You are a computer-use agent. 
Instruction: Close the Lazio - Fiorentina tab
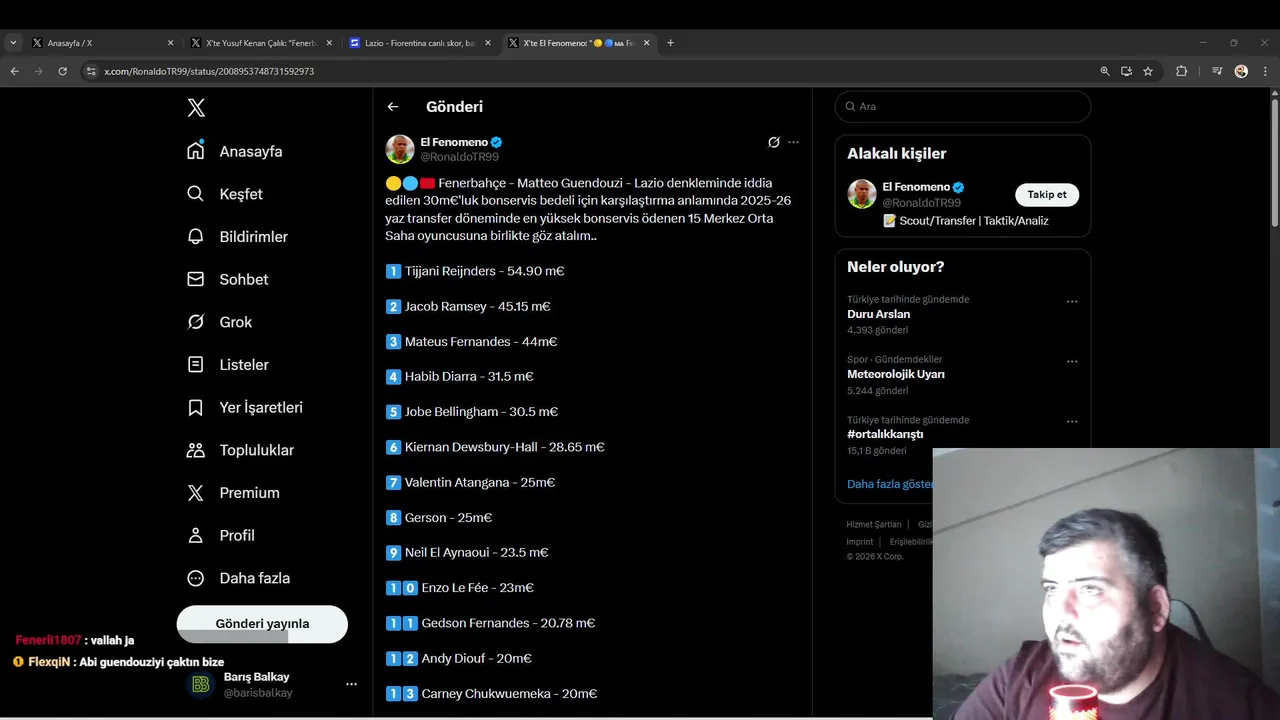tap(488, 43)
